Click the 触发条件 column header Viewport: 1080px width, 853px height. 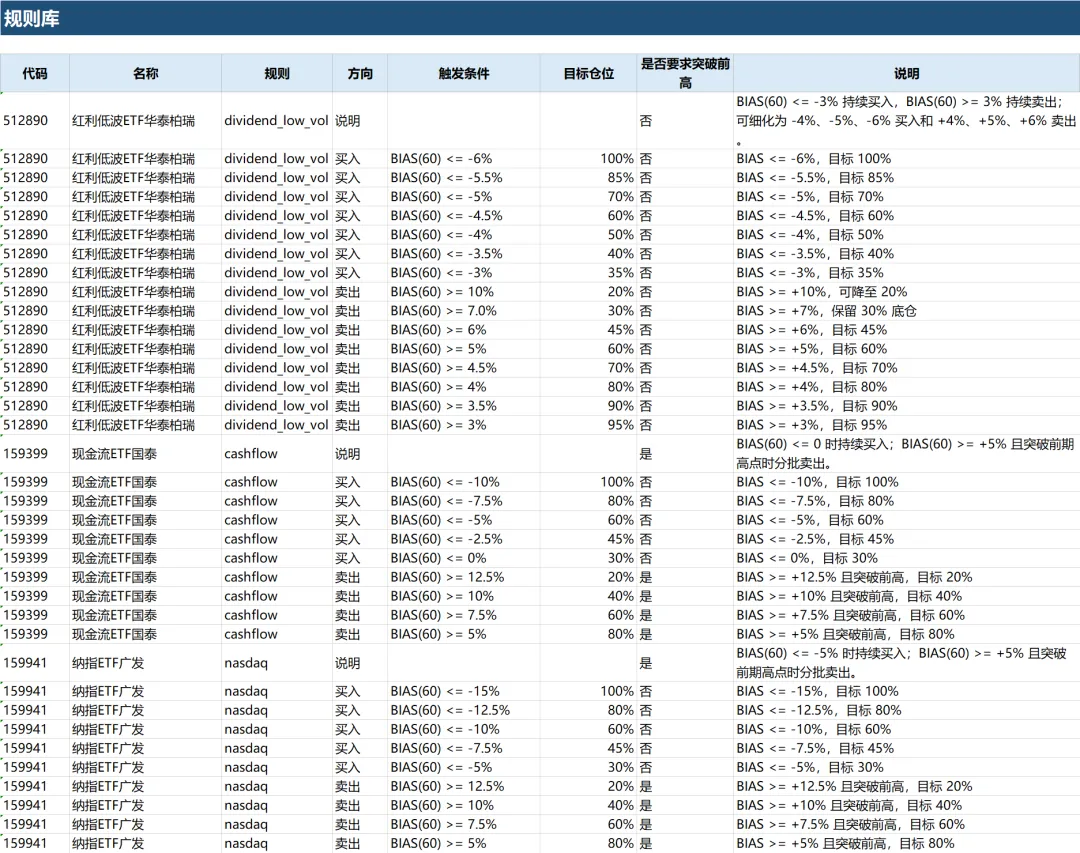464,73
